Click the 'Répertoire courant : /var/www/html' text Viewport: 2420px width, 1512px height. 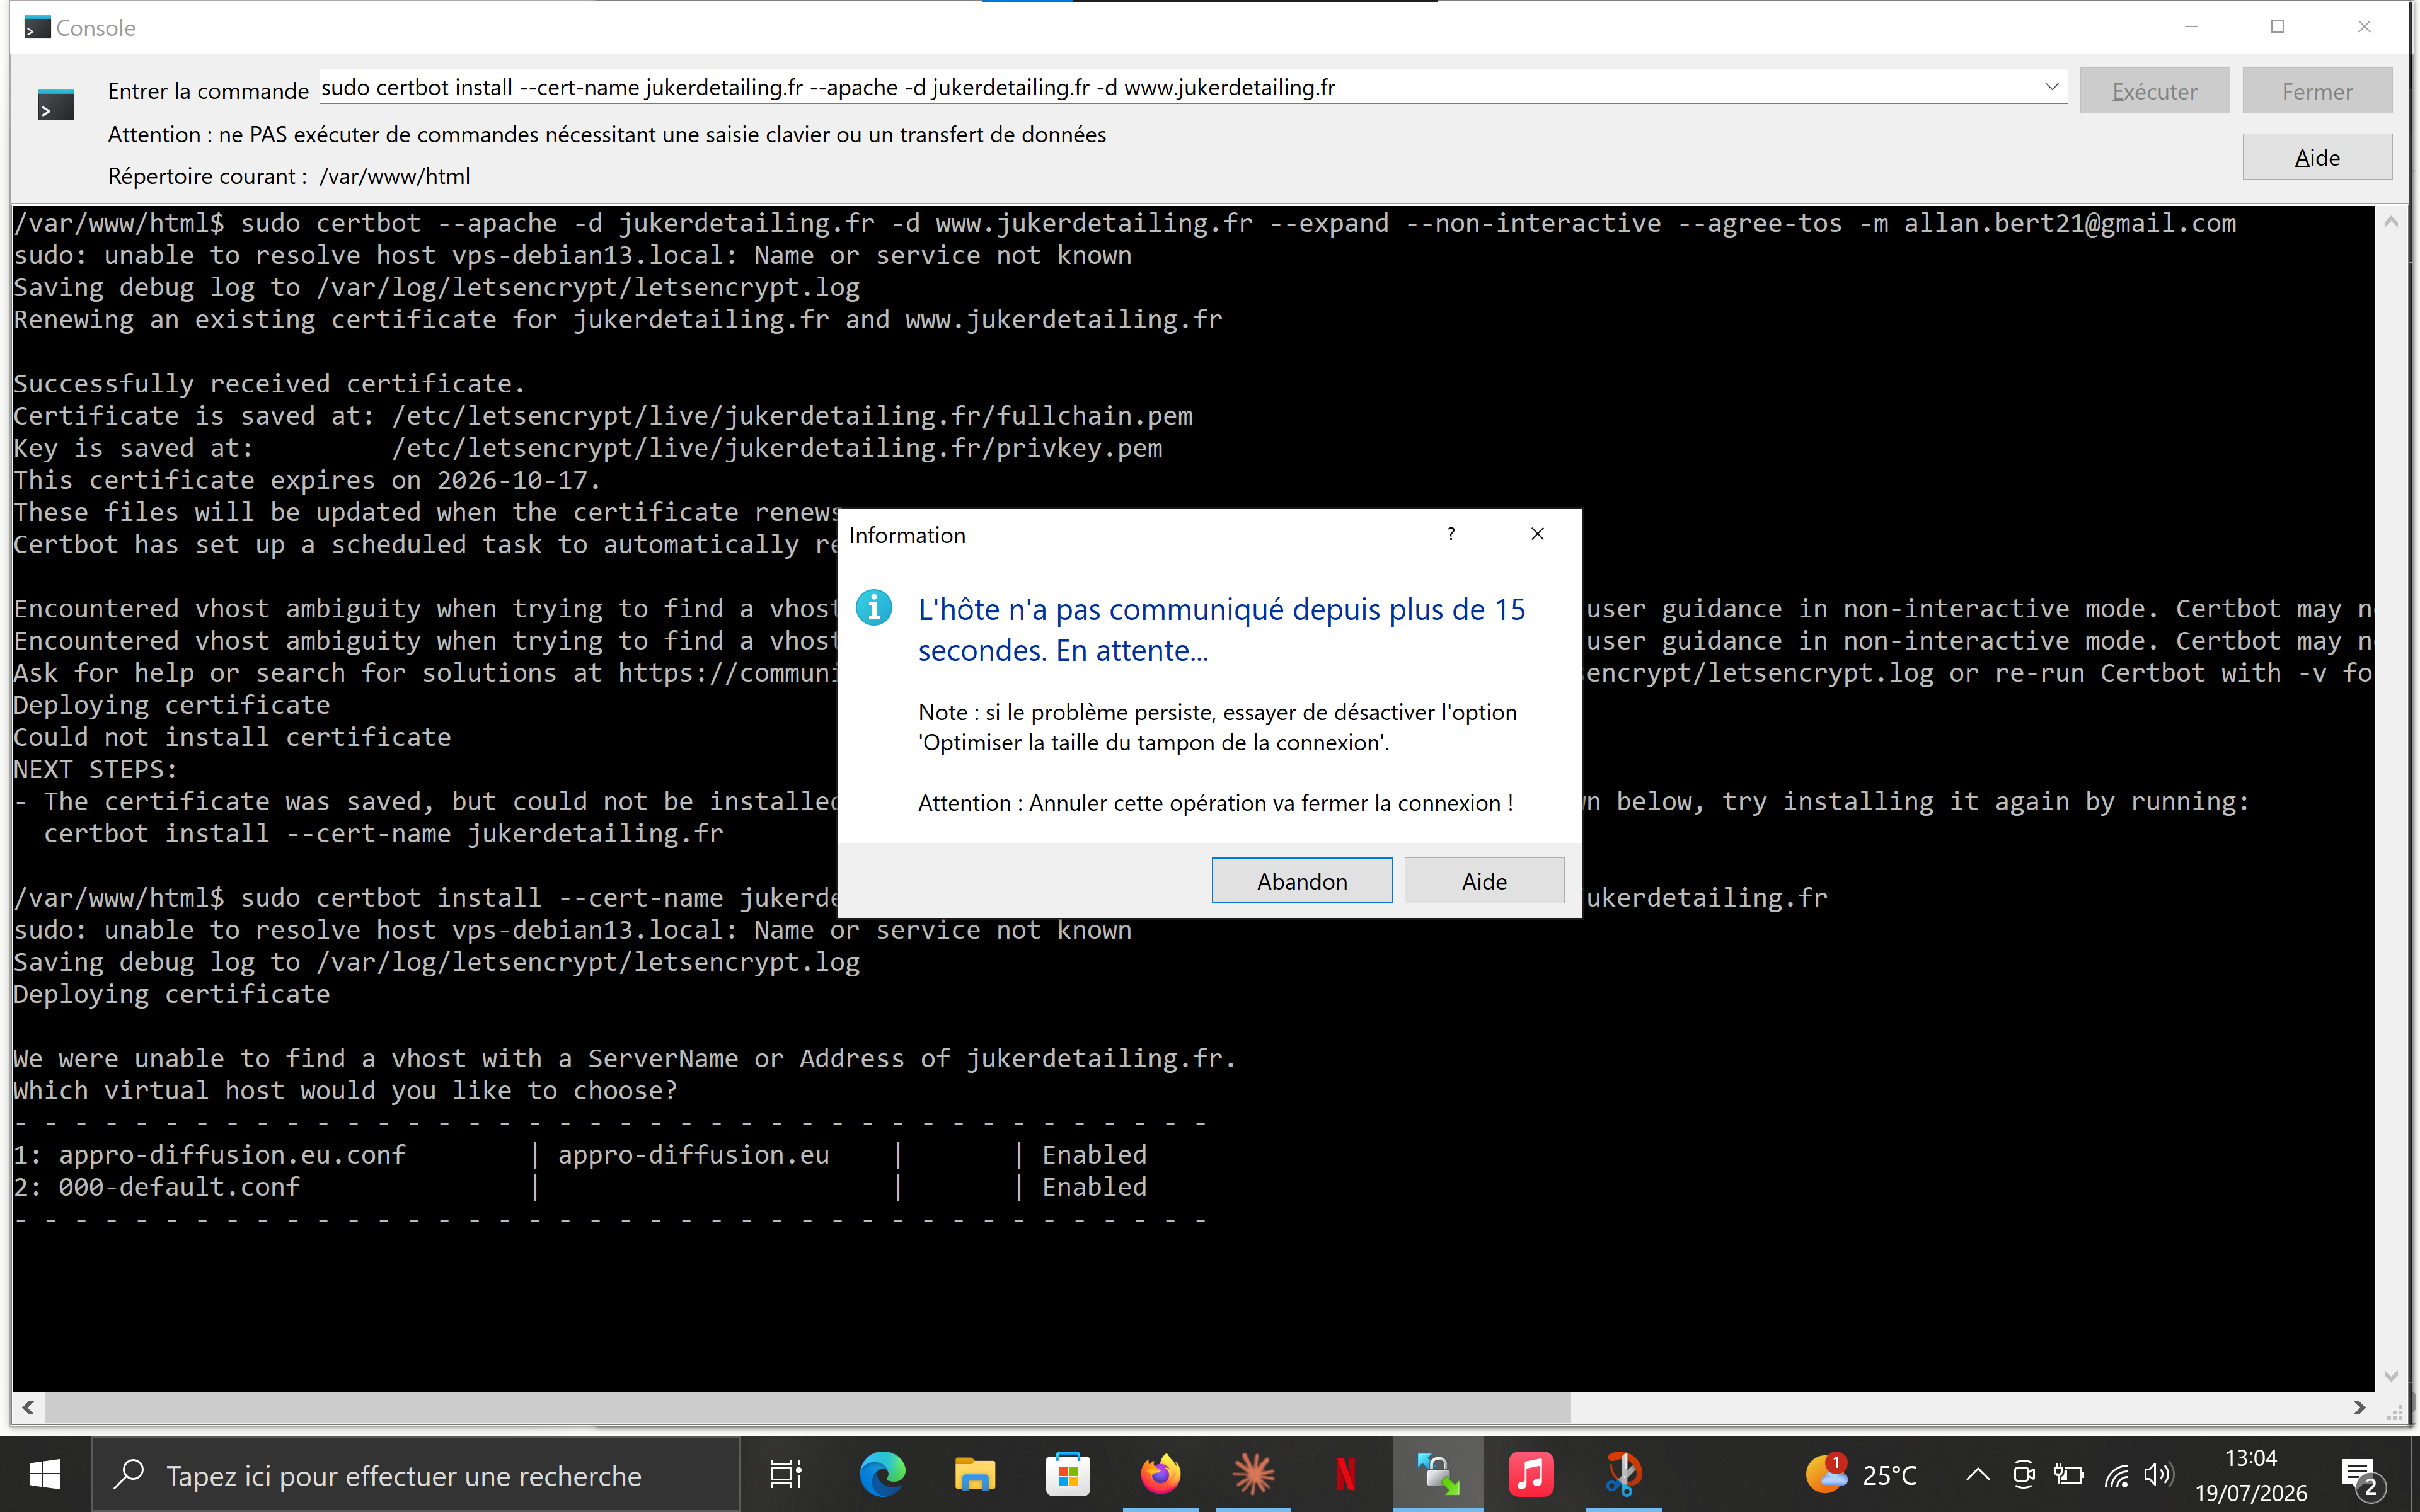point(289,176)
